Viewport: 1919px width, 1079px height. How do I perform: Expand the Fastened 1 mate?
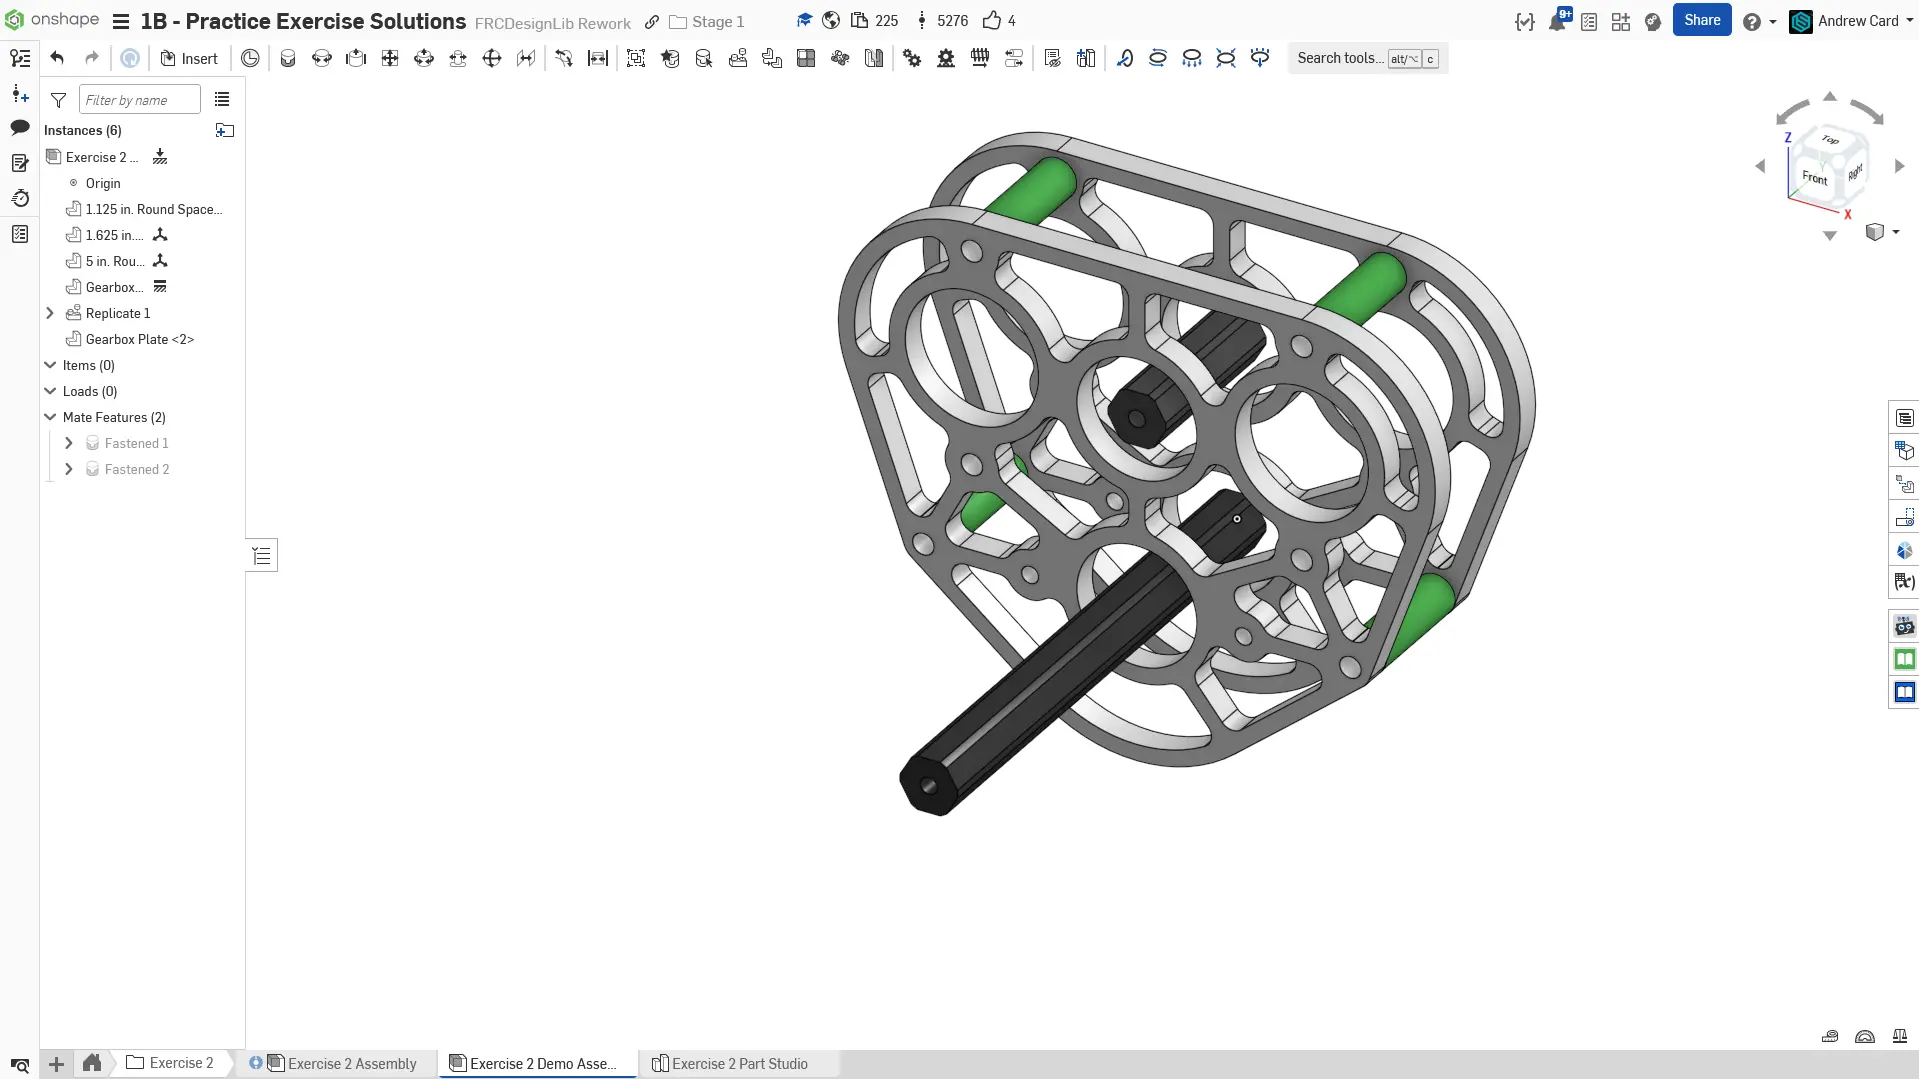point(69,443)
